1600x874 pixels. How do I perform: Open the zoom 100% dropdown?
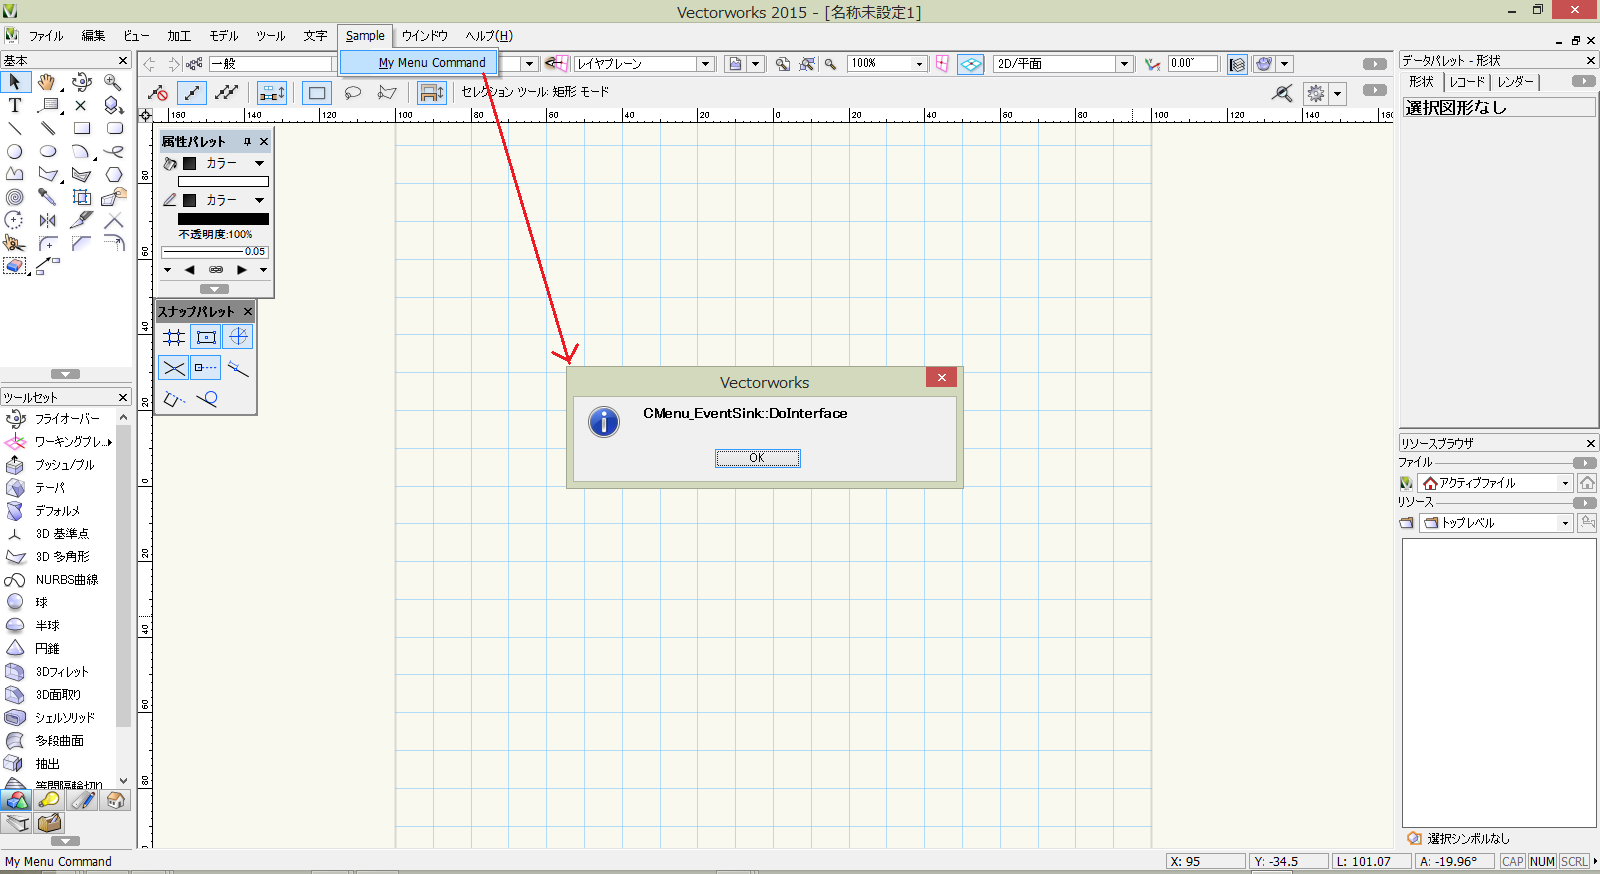919,64
